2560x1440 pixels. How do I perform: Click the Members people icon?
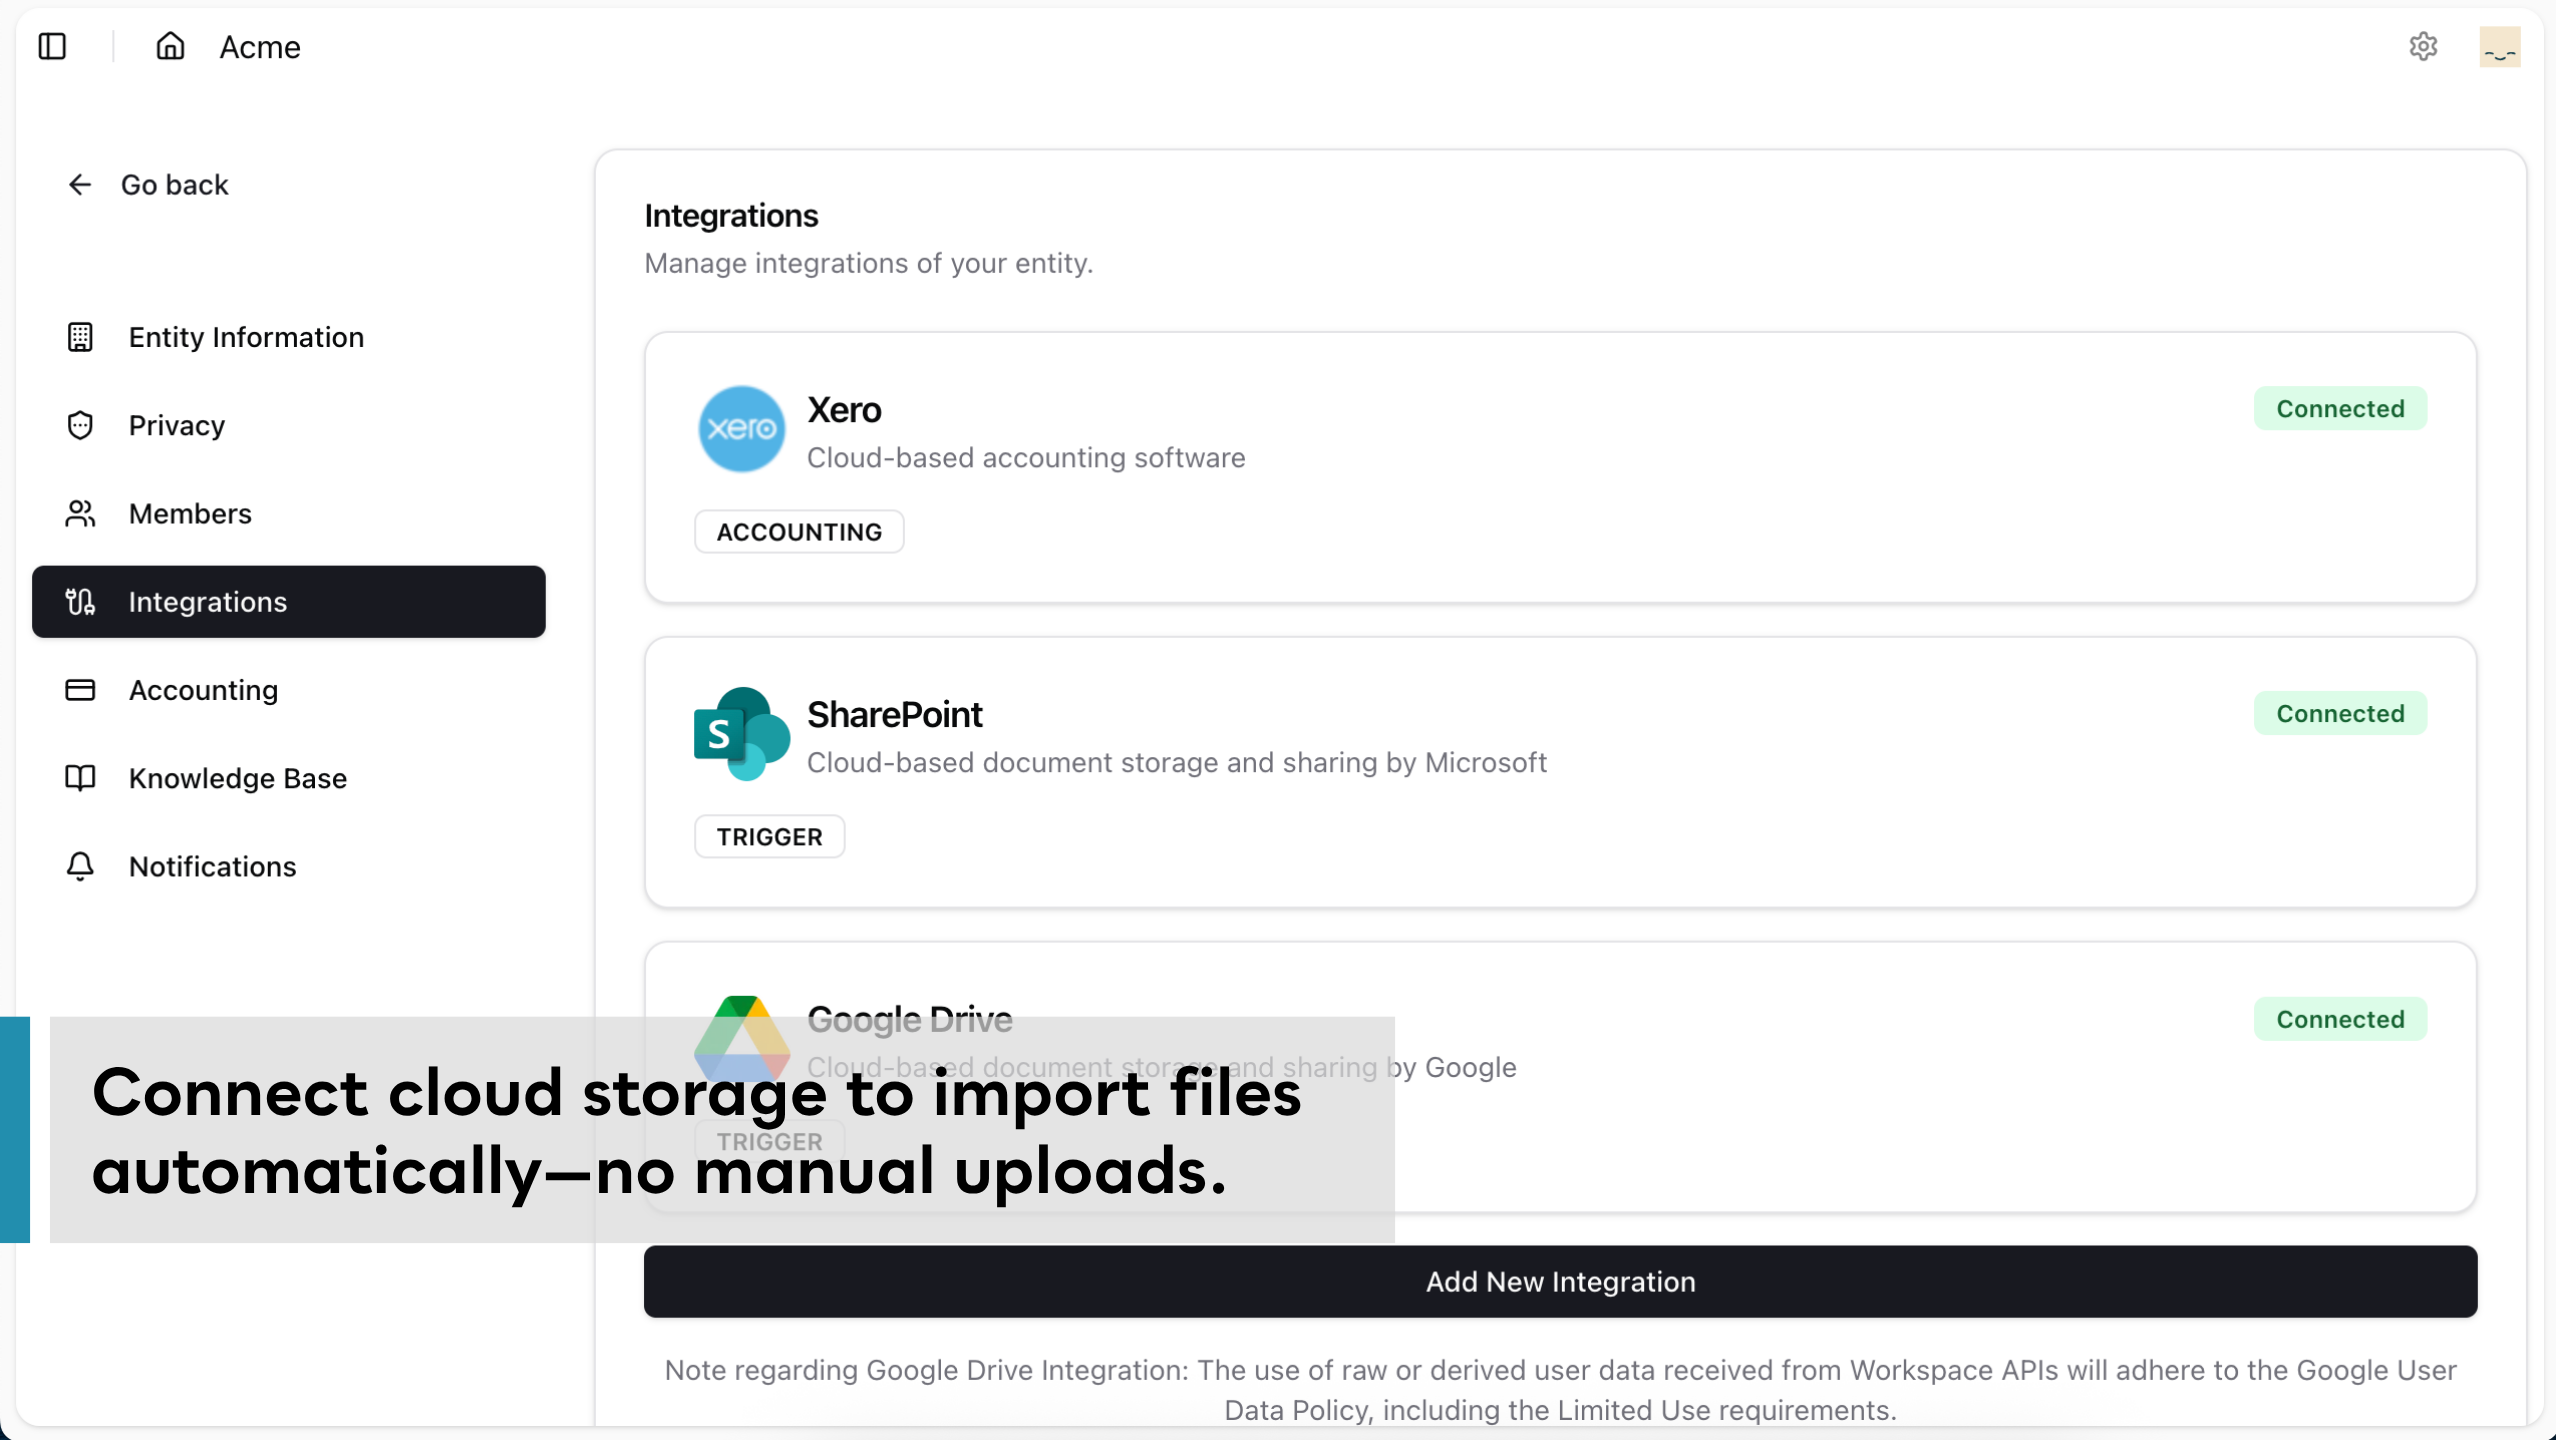tap(80, 514)
